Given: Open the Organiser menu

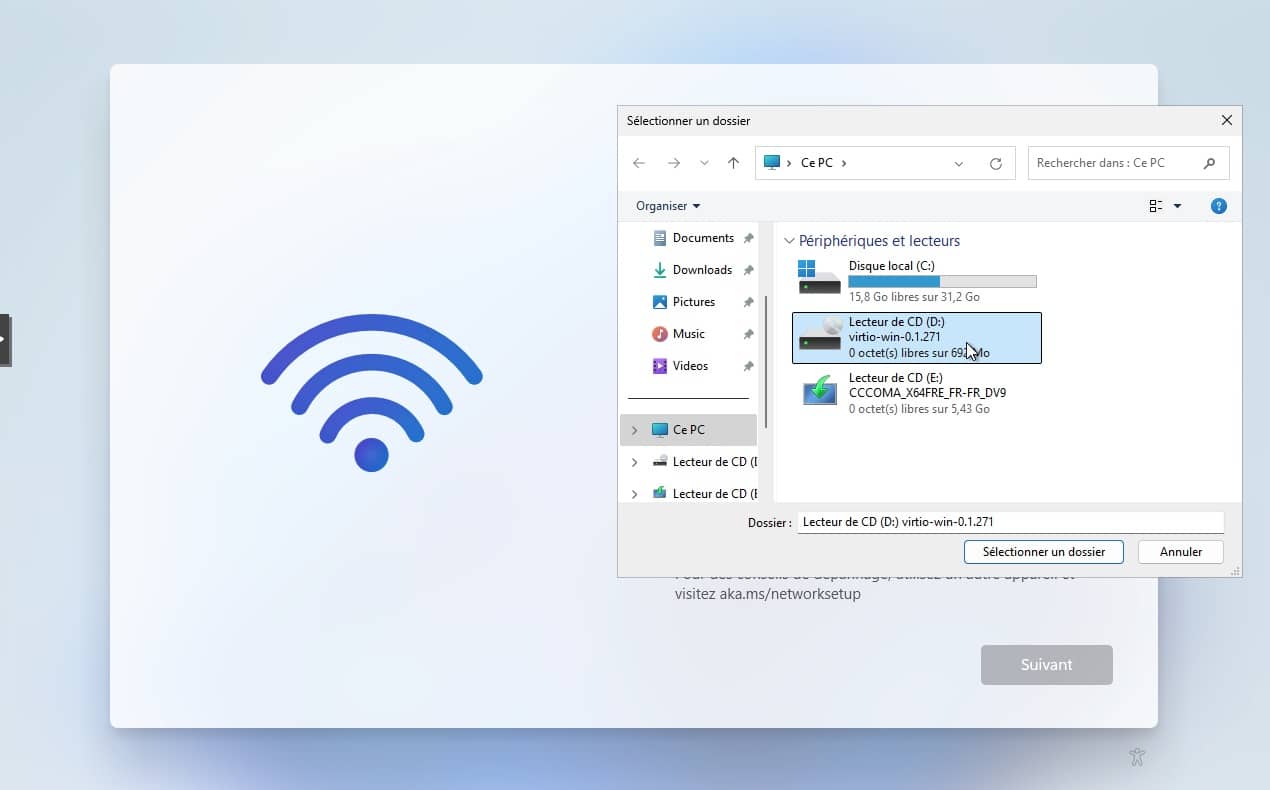Looking at the screenshot, I should [x=668, y=206].
